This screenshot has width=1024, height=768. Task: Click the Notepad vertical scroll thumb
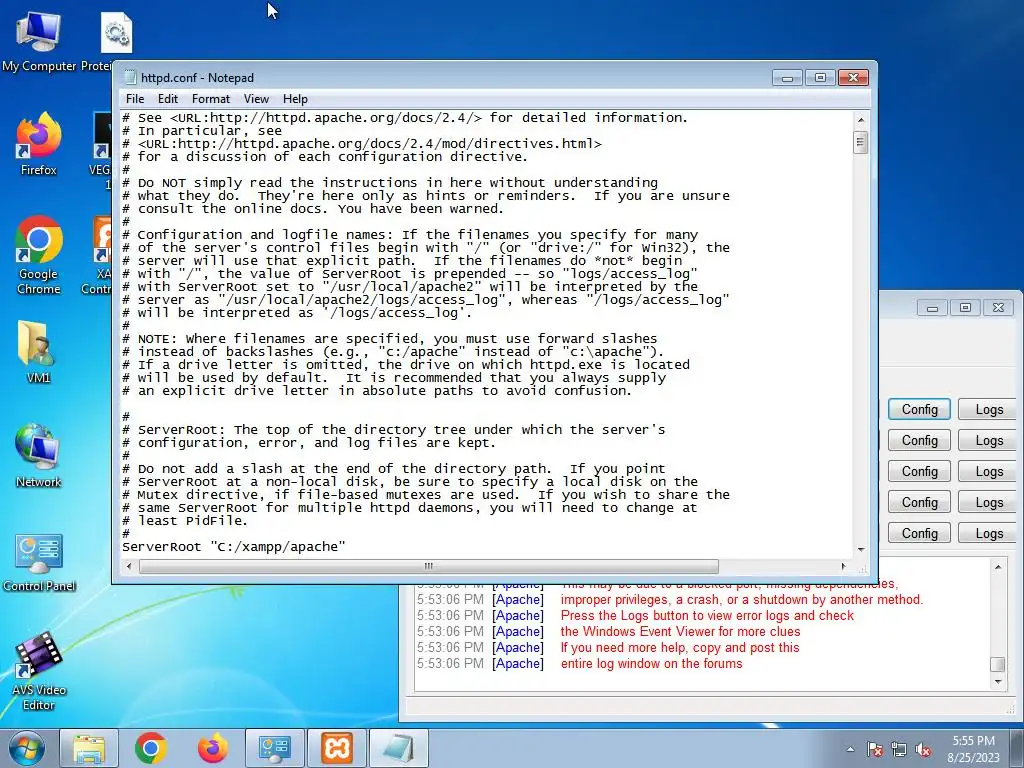[x=861, y=142]
